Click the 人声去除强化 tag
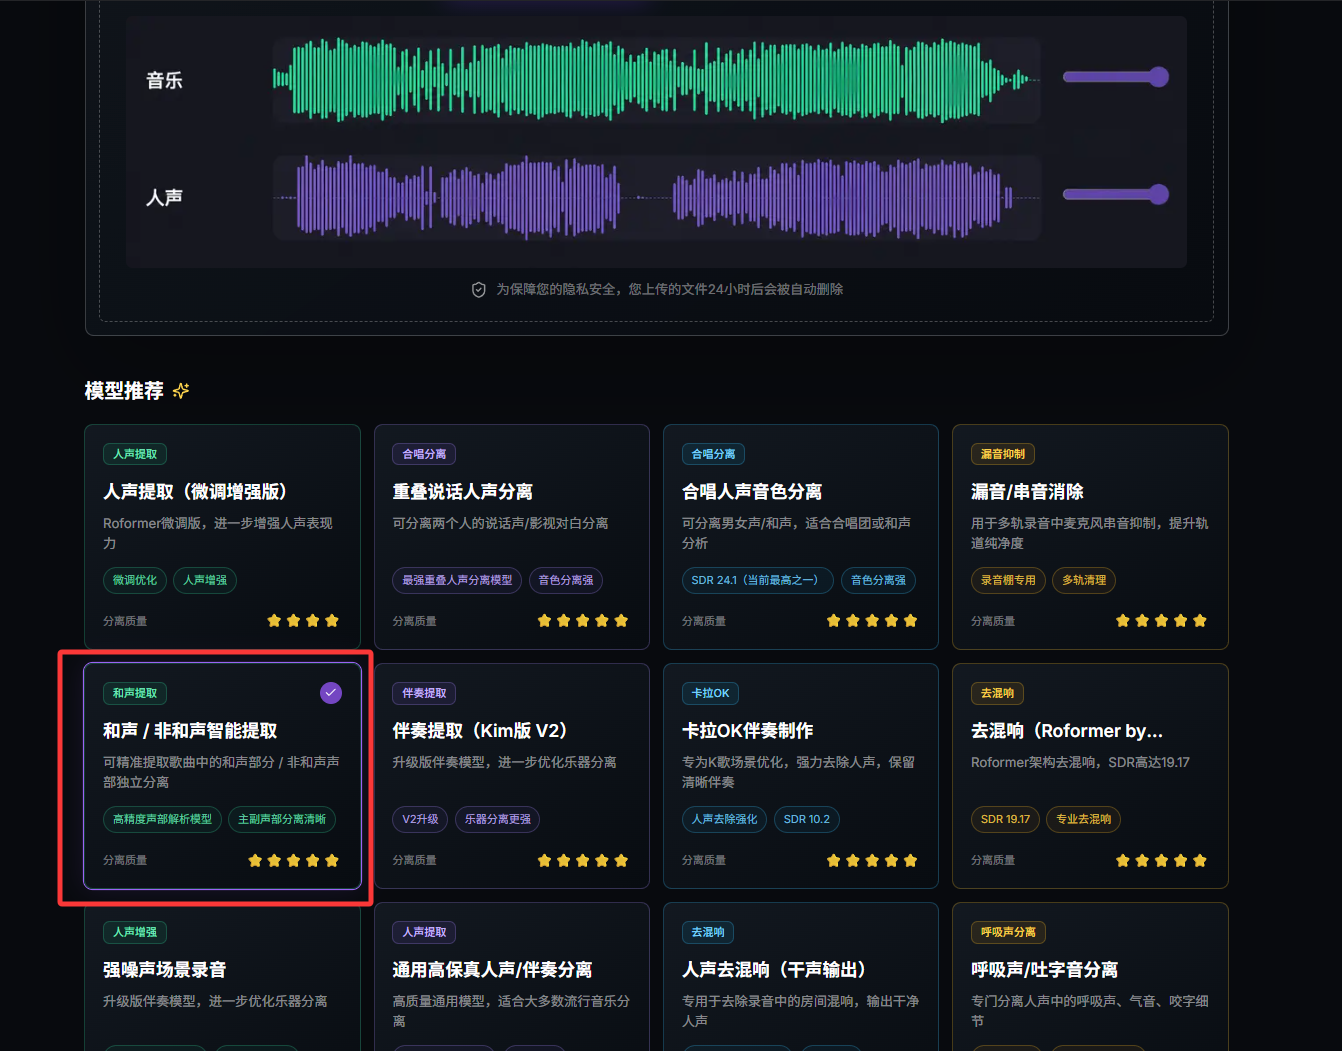 coord(725,819)
